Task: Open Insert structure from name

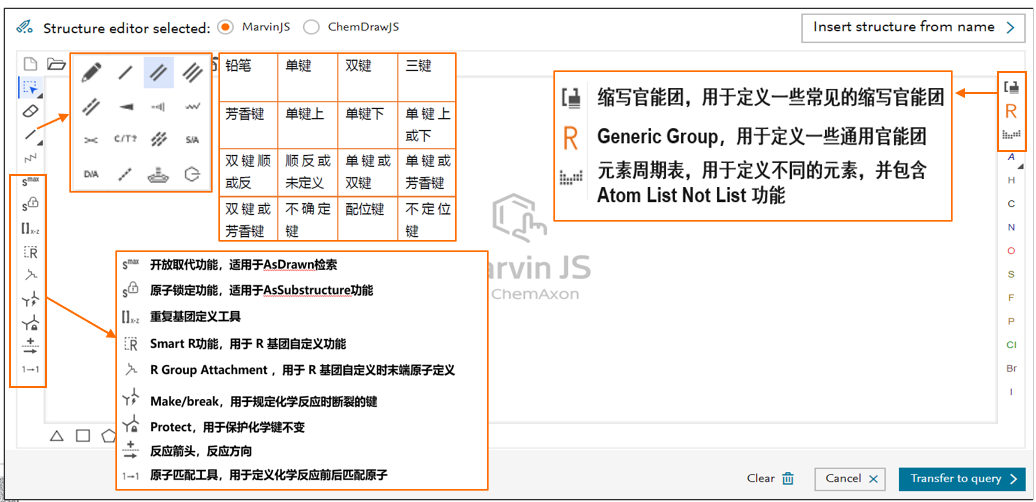Action: point(912,28)
